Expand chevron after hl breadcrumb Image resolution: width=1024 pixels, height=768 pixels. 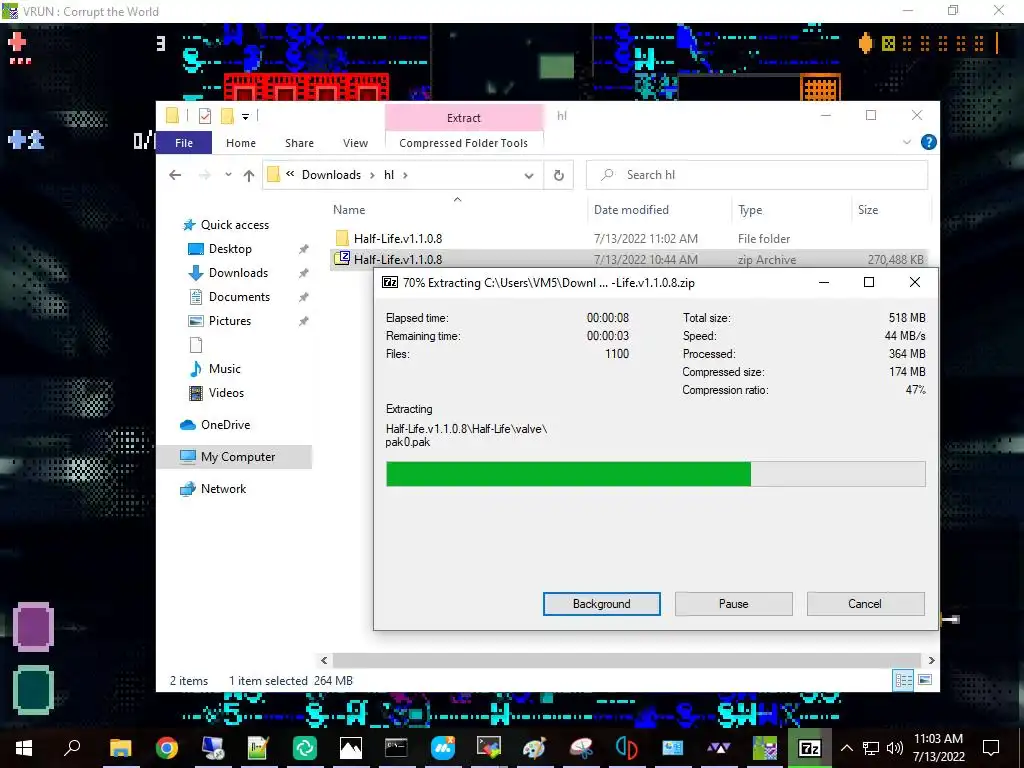[406, 175]
